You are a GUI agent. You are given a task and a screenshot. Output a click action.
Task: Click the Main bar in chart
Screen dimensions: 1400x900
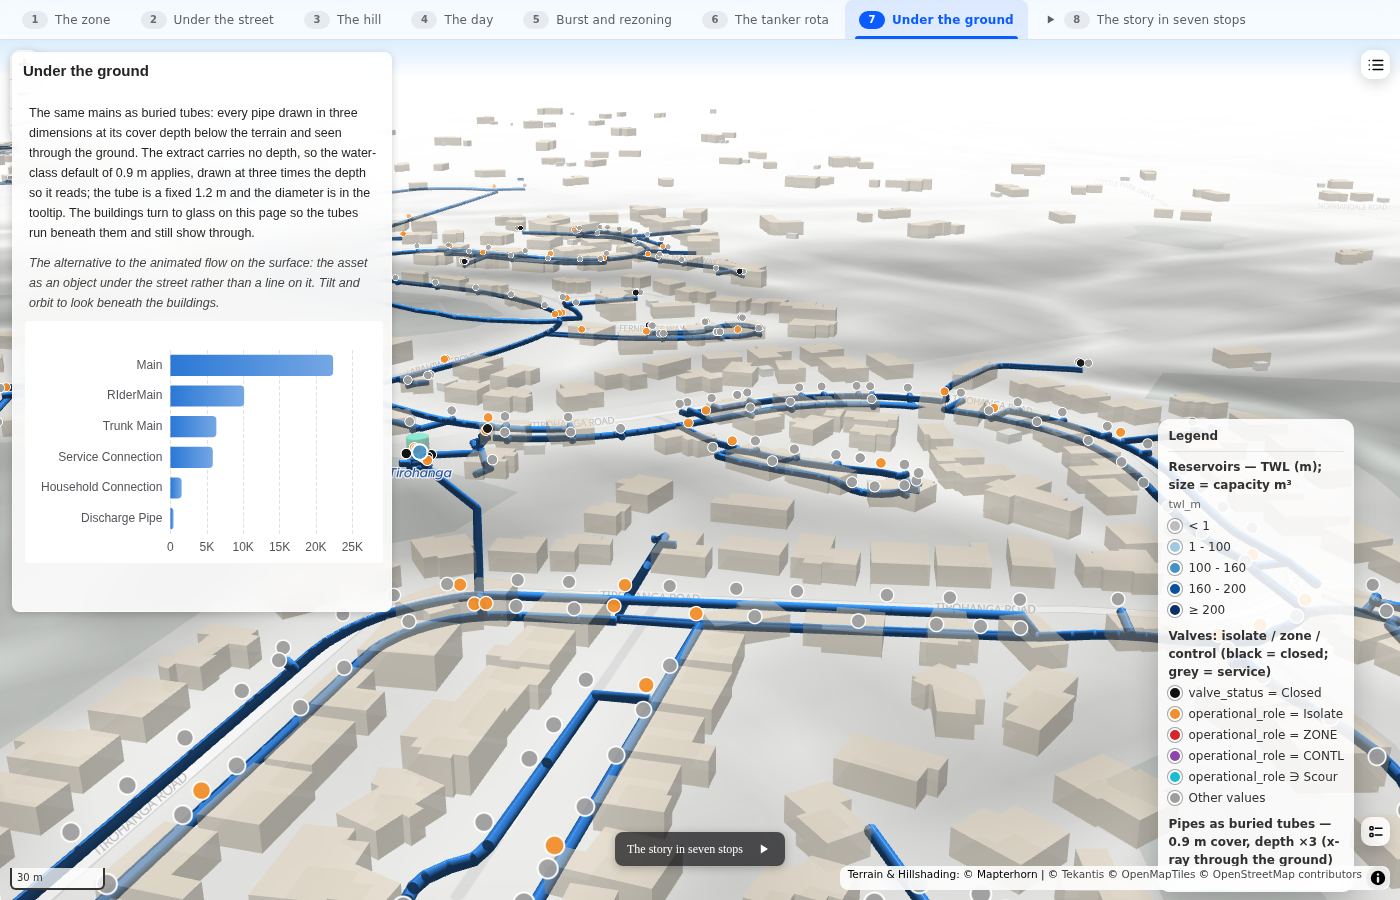coord(252,365)
